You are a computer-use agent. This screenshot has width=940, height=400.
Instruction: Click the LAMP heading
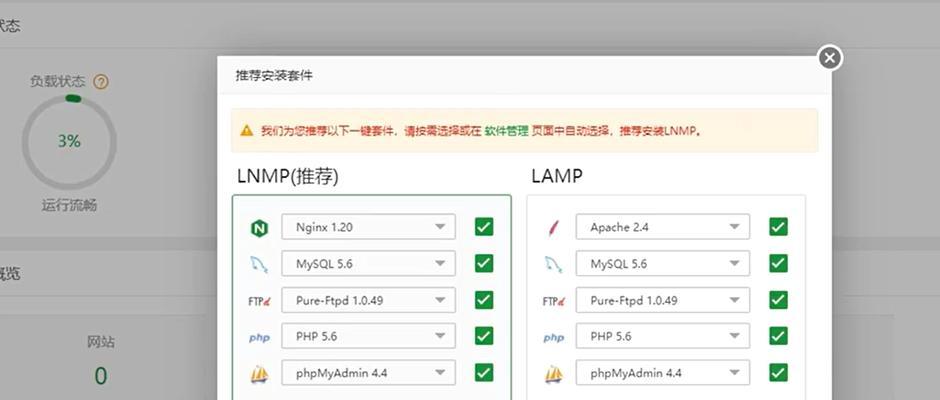tap(557, 176)
